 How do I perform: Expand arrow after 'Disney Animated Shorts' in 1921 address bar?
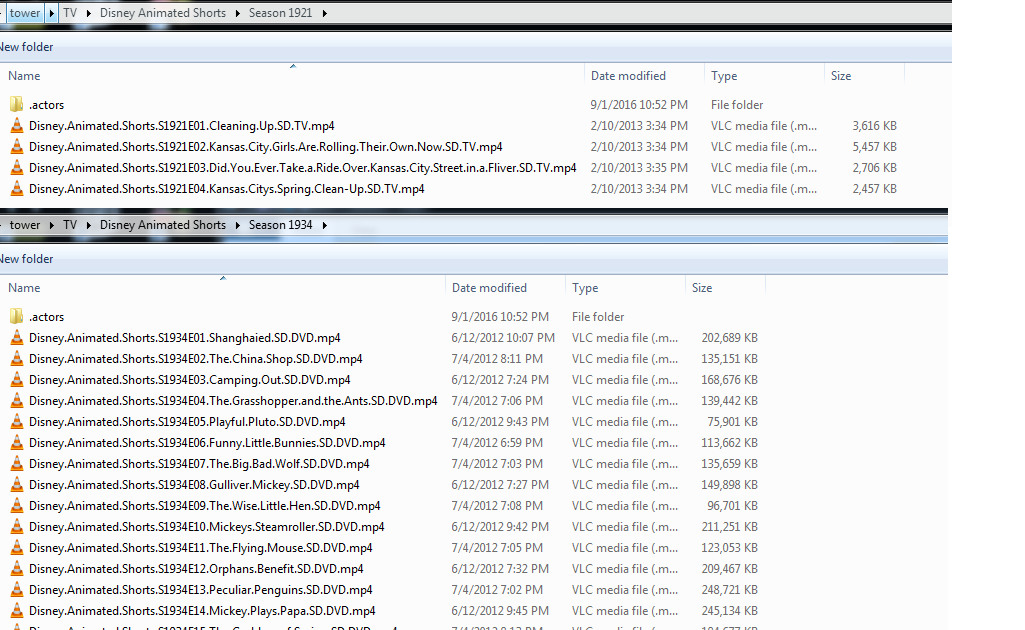[237, 13]
